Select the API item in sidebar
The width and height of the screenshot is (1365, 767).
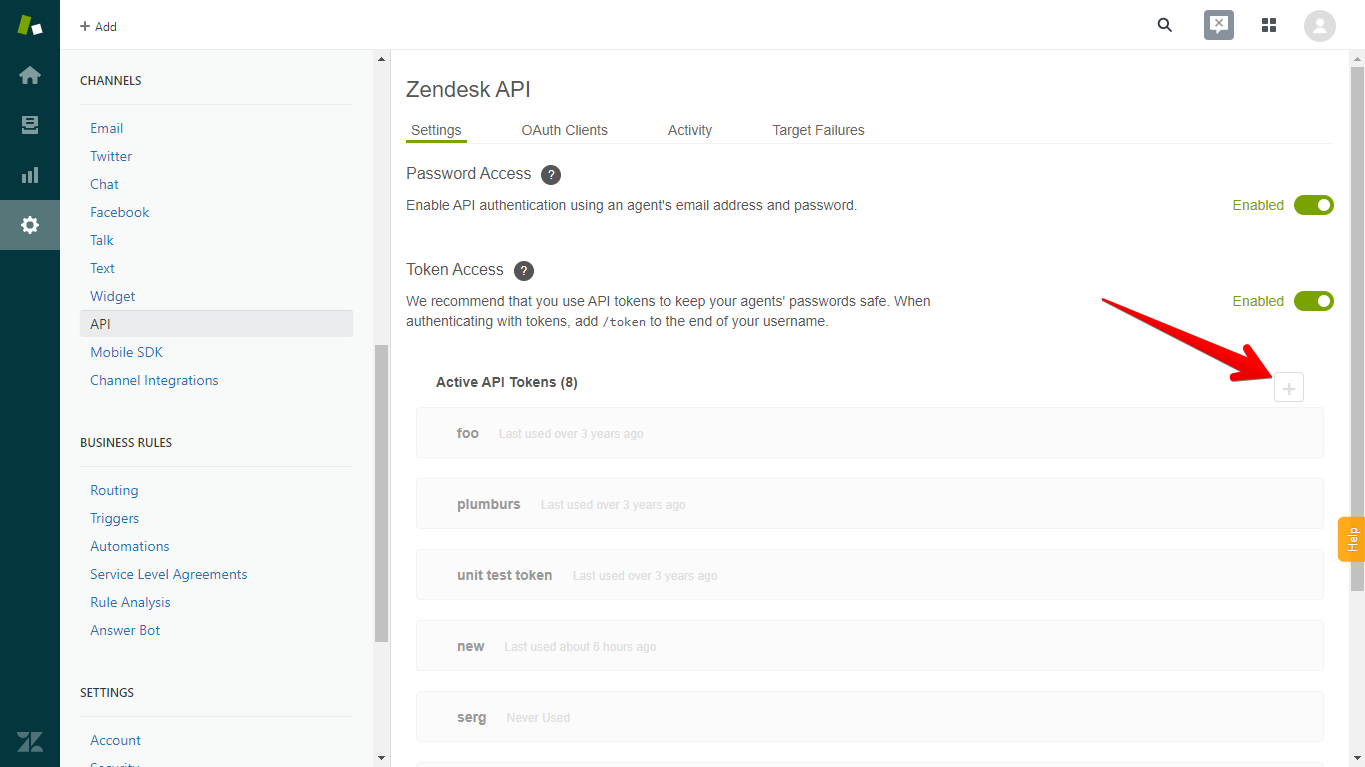point(216,324)
